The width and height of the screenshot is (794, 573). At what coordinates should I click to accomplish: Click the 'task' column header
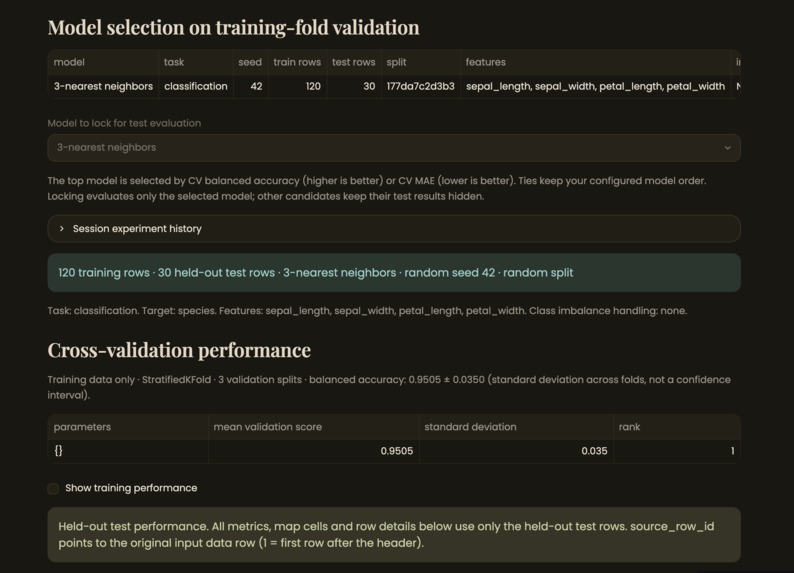point(195,62)
